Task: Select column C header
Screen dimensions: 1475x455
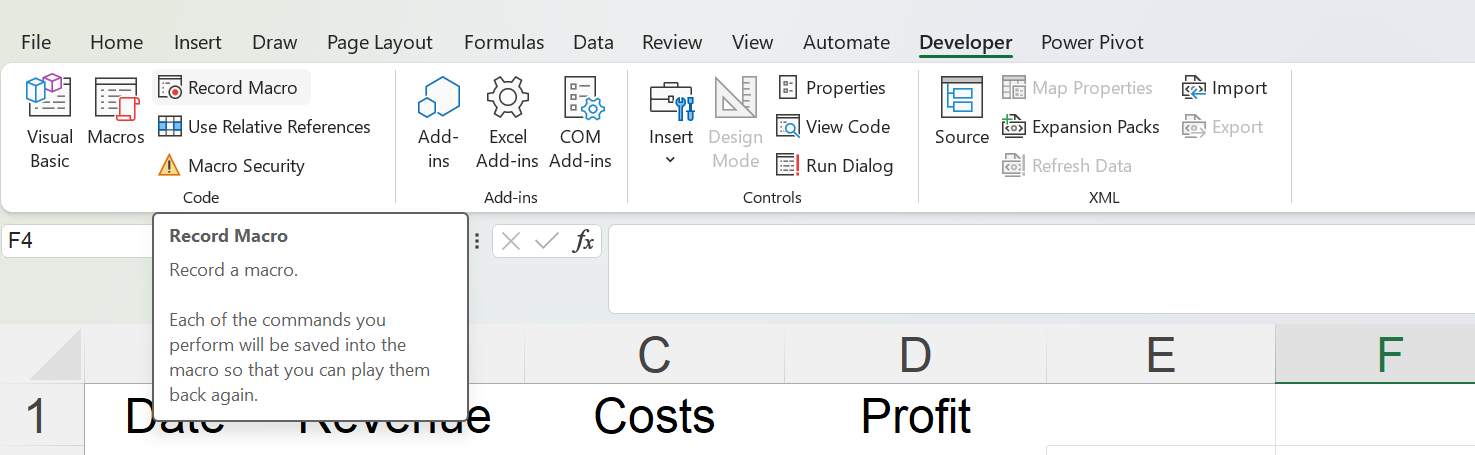Action: click(x=654, y=355)
